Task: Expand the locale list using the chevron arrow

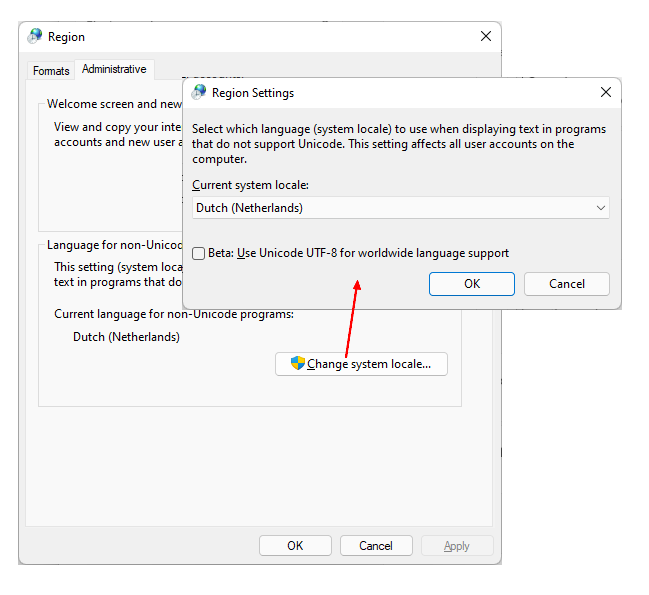Action: coord(600,208)
